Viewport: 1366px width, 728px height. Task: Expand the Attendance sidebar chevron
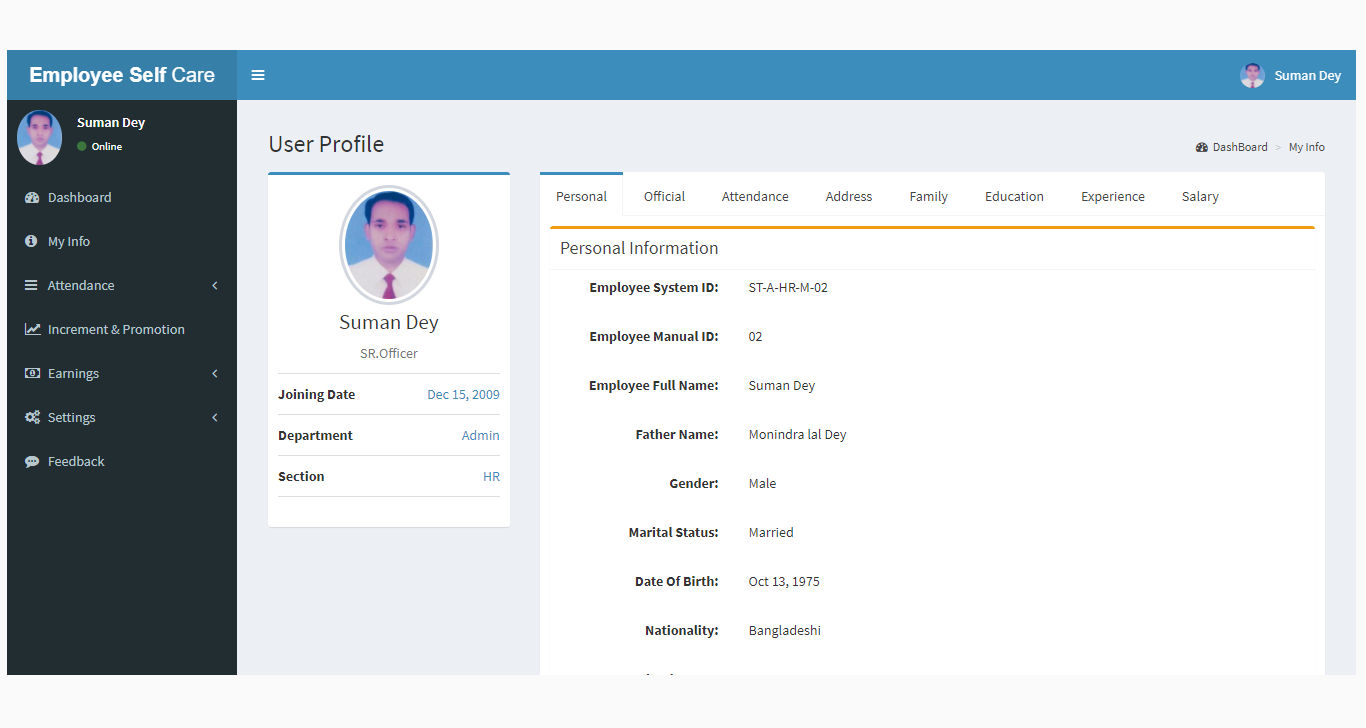pyautogui.click(x=215, y=286)
